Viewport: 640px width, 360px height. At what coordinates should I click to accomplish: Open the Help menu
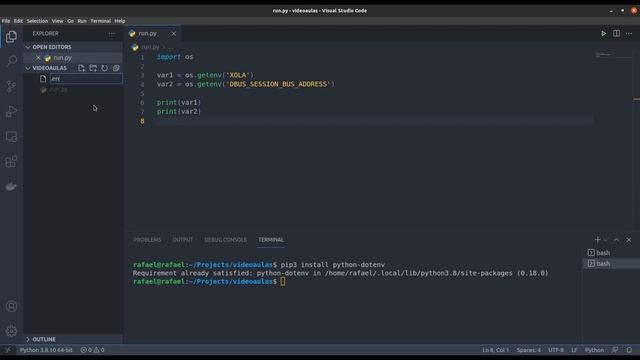[x=120, y=21]
